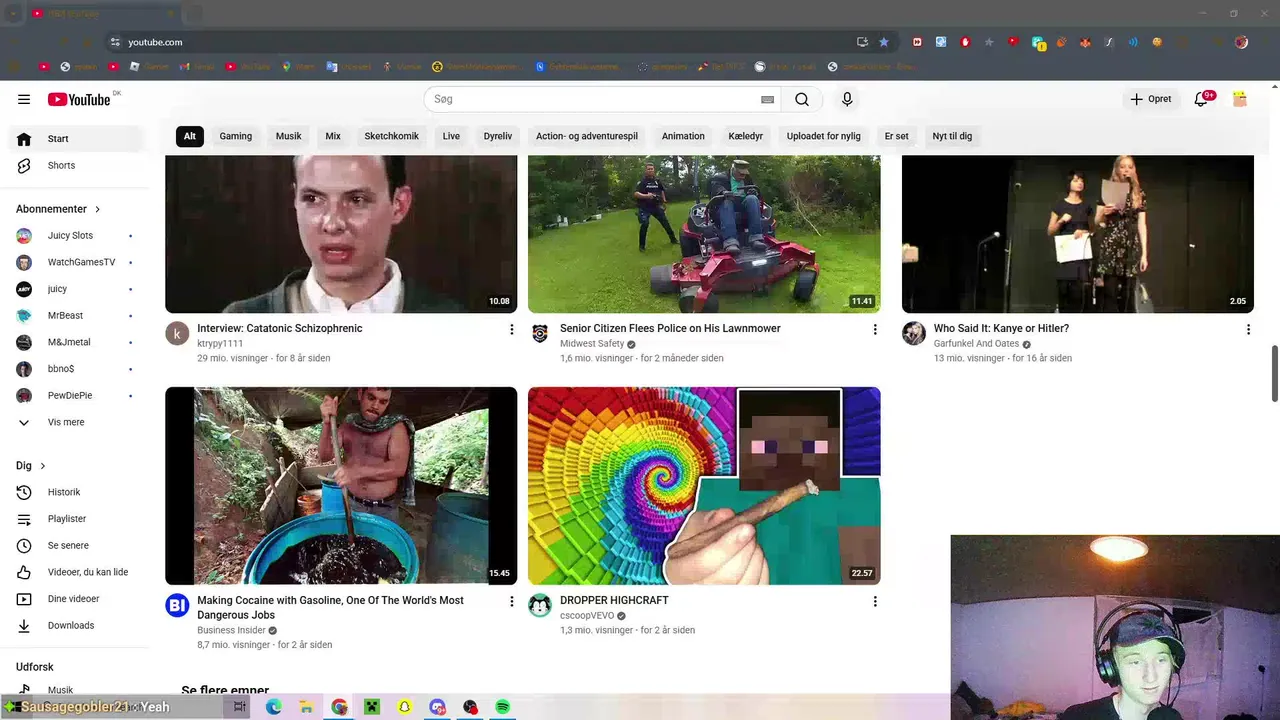Select the Gaming filter chip

(236, 136)
